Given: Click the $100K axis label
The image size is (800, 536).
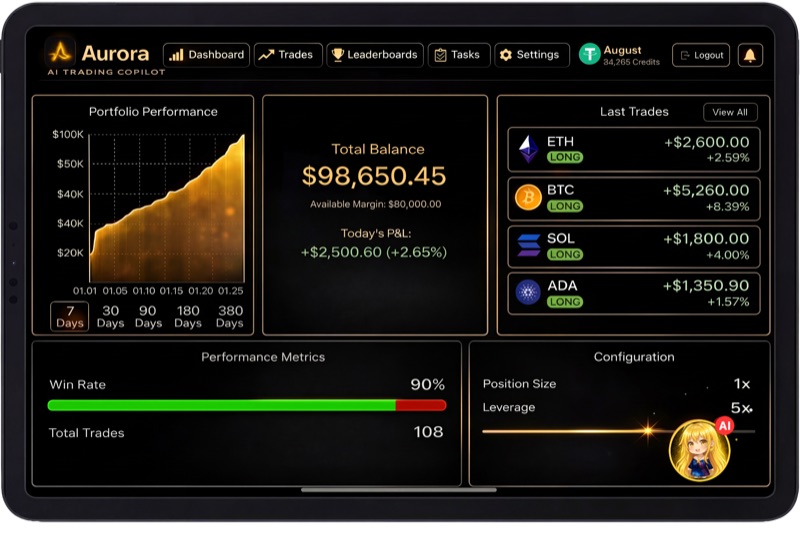Looking at the screenshot, I should [68, 135].
